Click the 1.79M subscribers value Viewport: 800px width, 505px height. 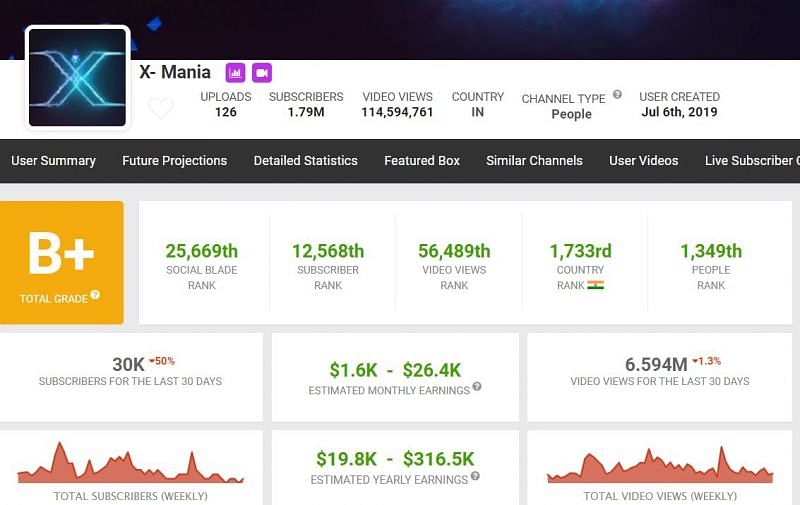306,112
